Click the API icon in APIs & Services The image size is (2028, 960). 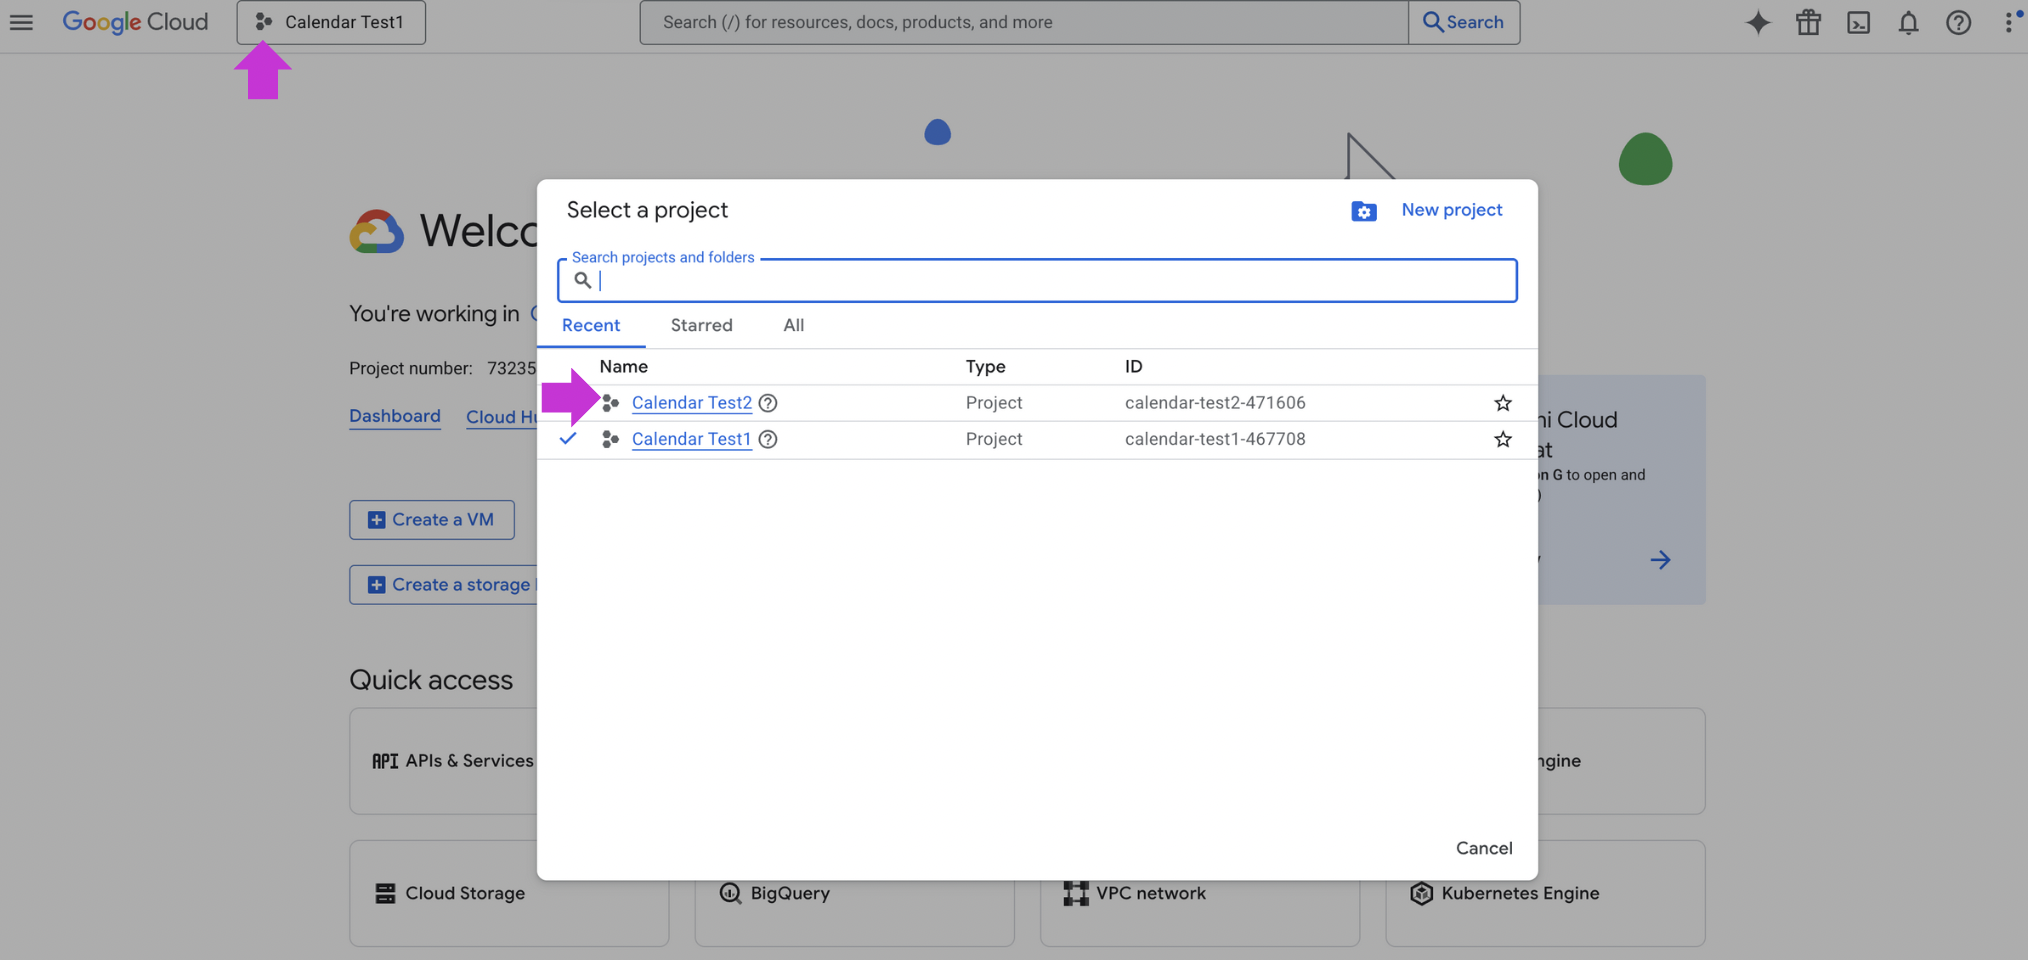pos(385,761)
